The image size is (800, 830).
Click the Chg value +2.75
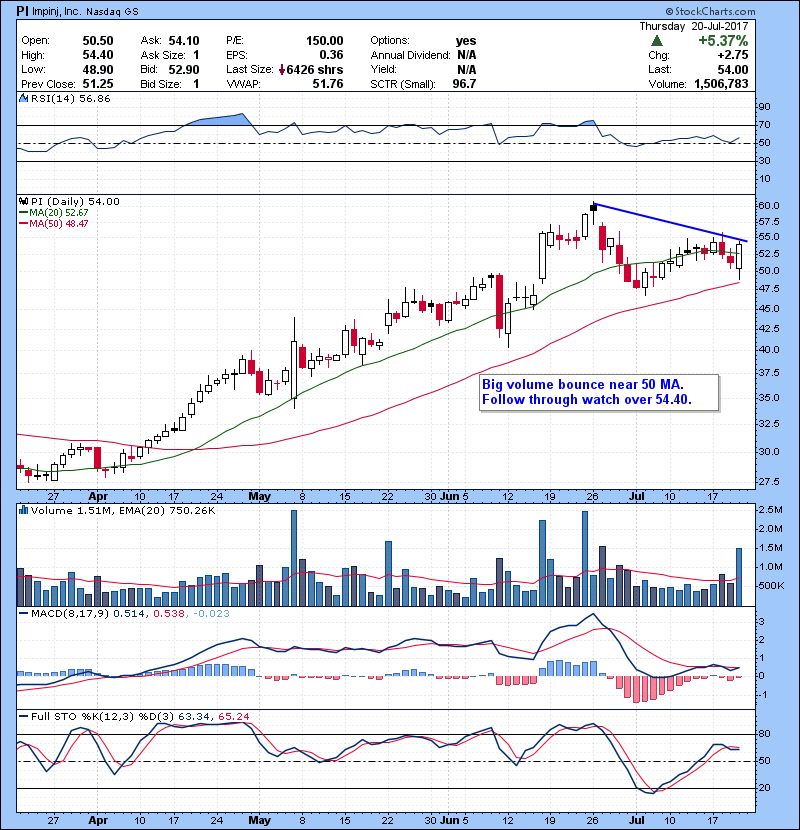point(733,55)
